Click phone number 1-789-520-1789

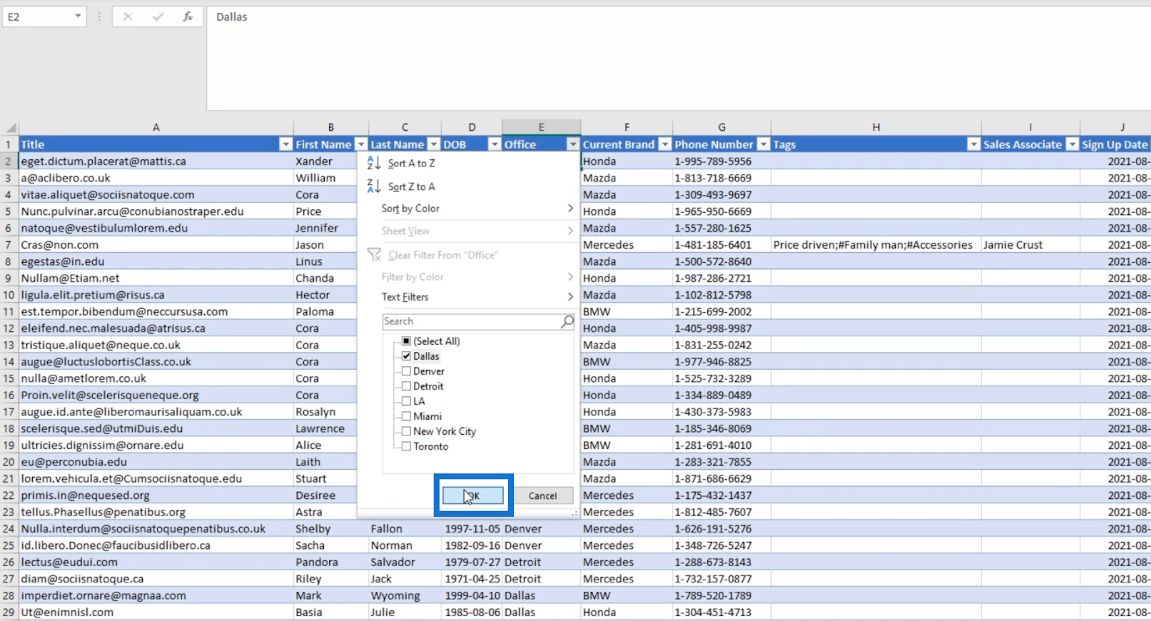click(722, 595)
